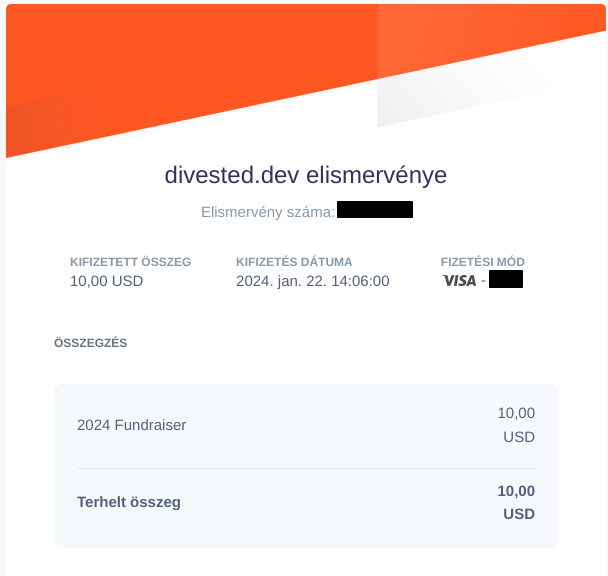Click the "FIZETÉSI MÓD" heading

coord(482,262)
